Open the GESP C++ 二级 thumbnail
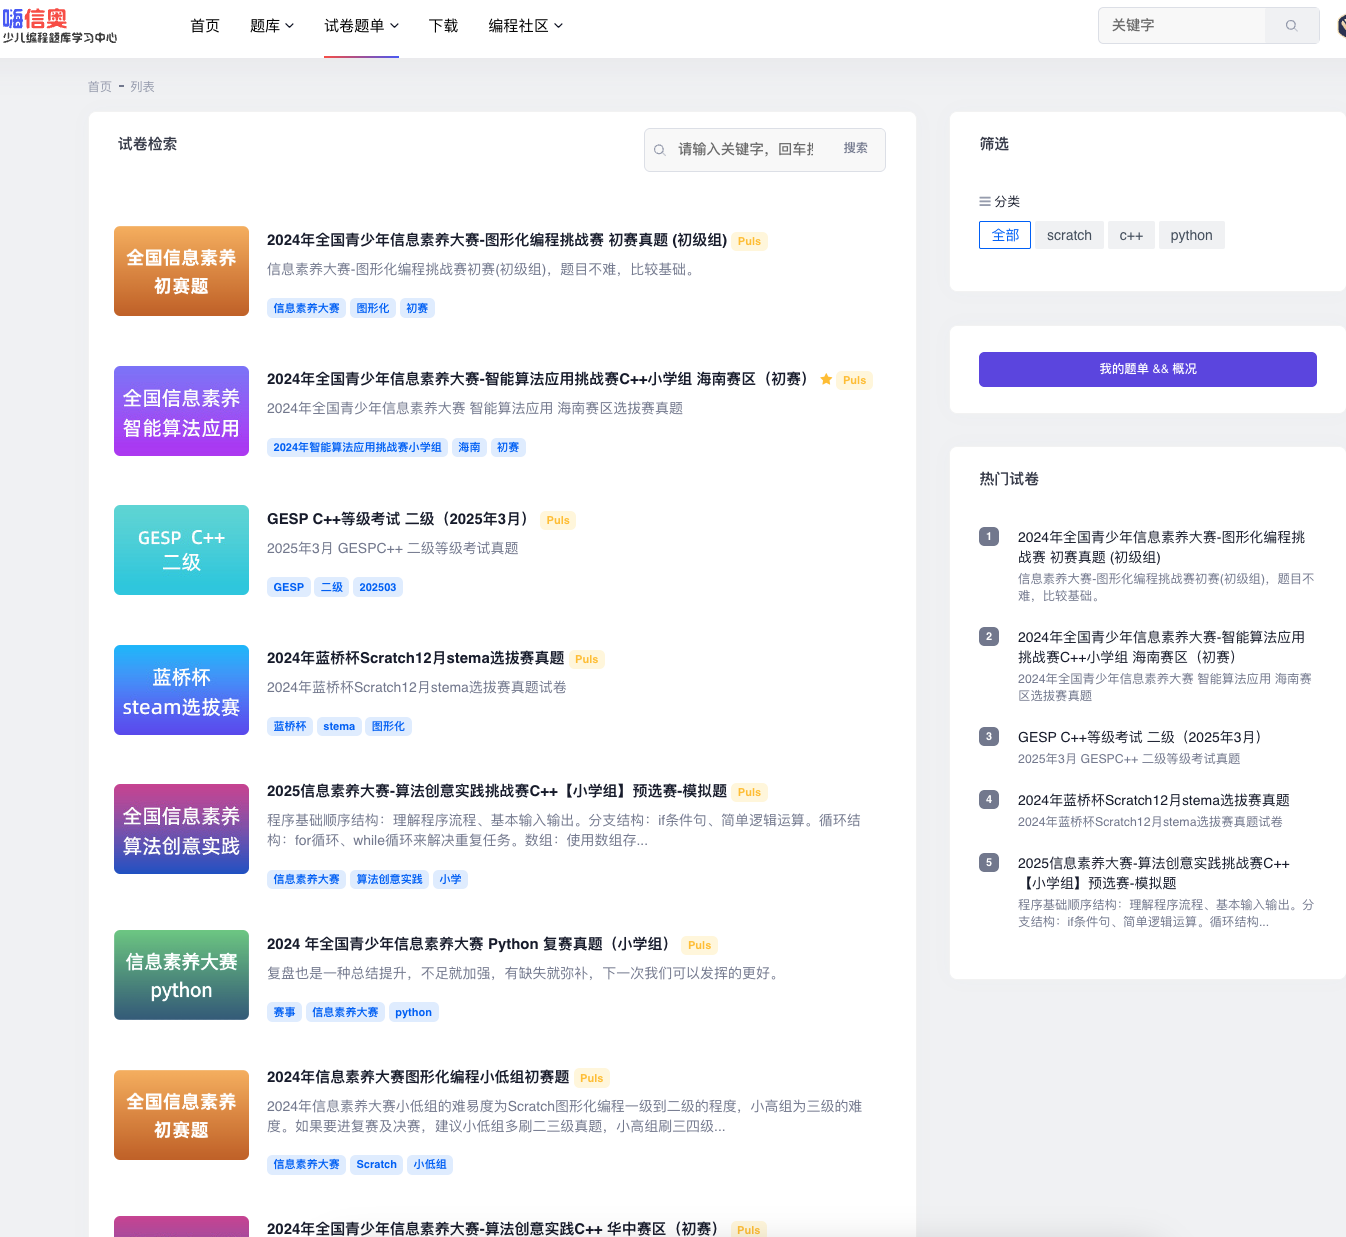 coord(181,550)
